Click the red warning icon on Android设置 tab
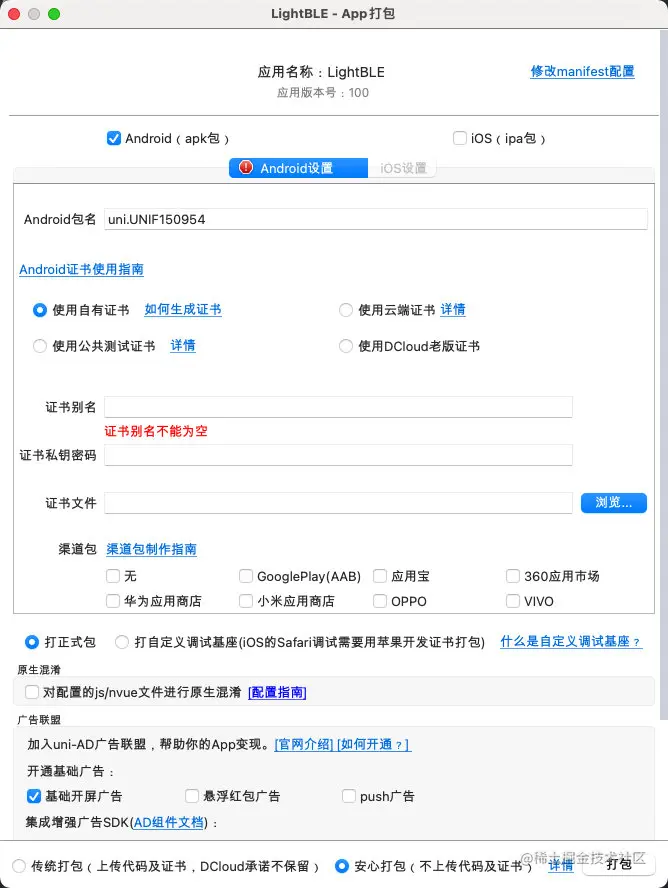The image size is (668, 888). point(246,168)
